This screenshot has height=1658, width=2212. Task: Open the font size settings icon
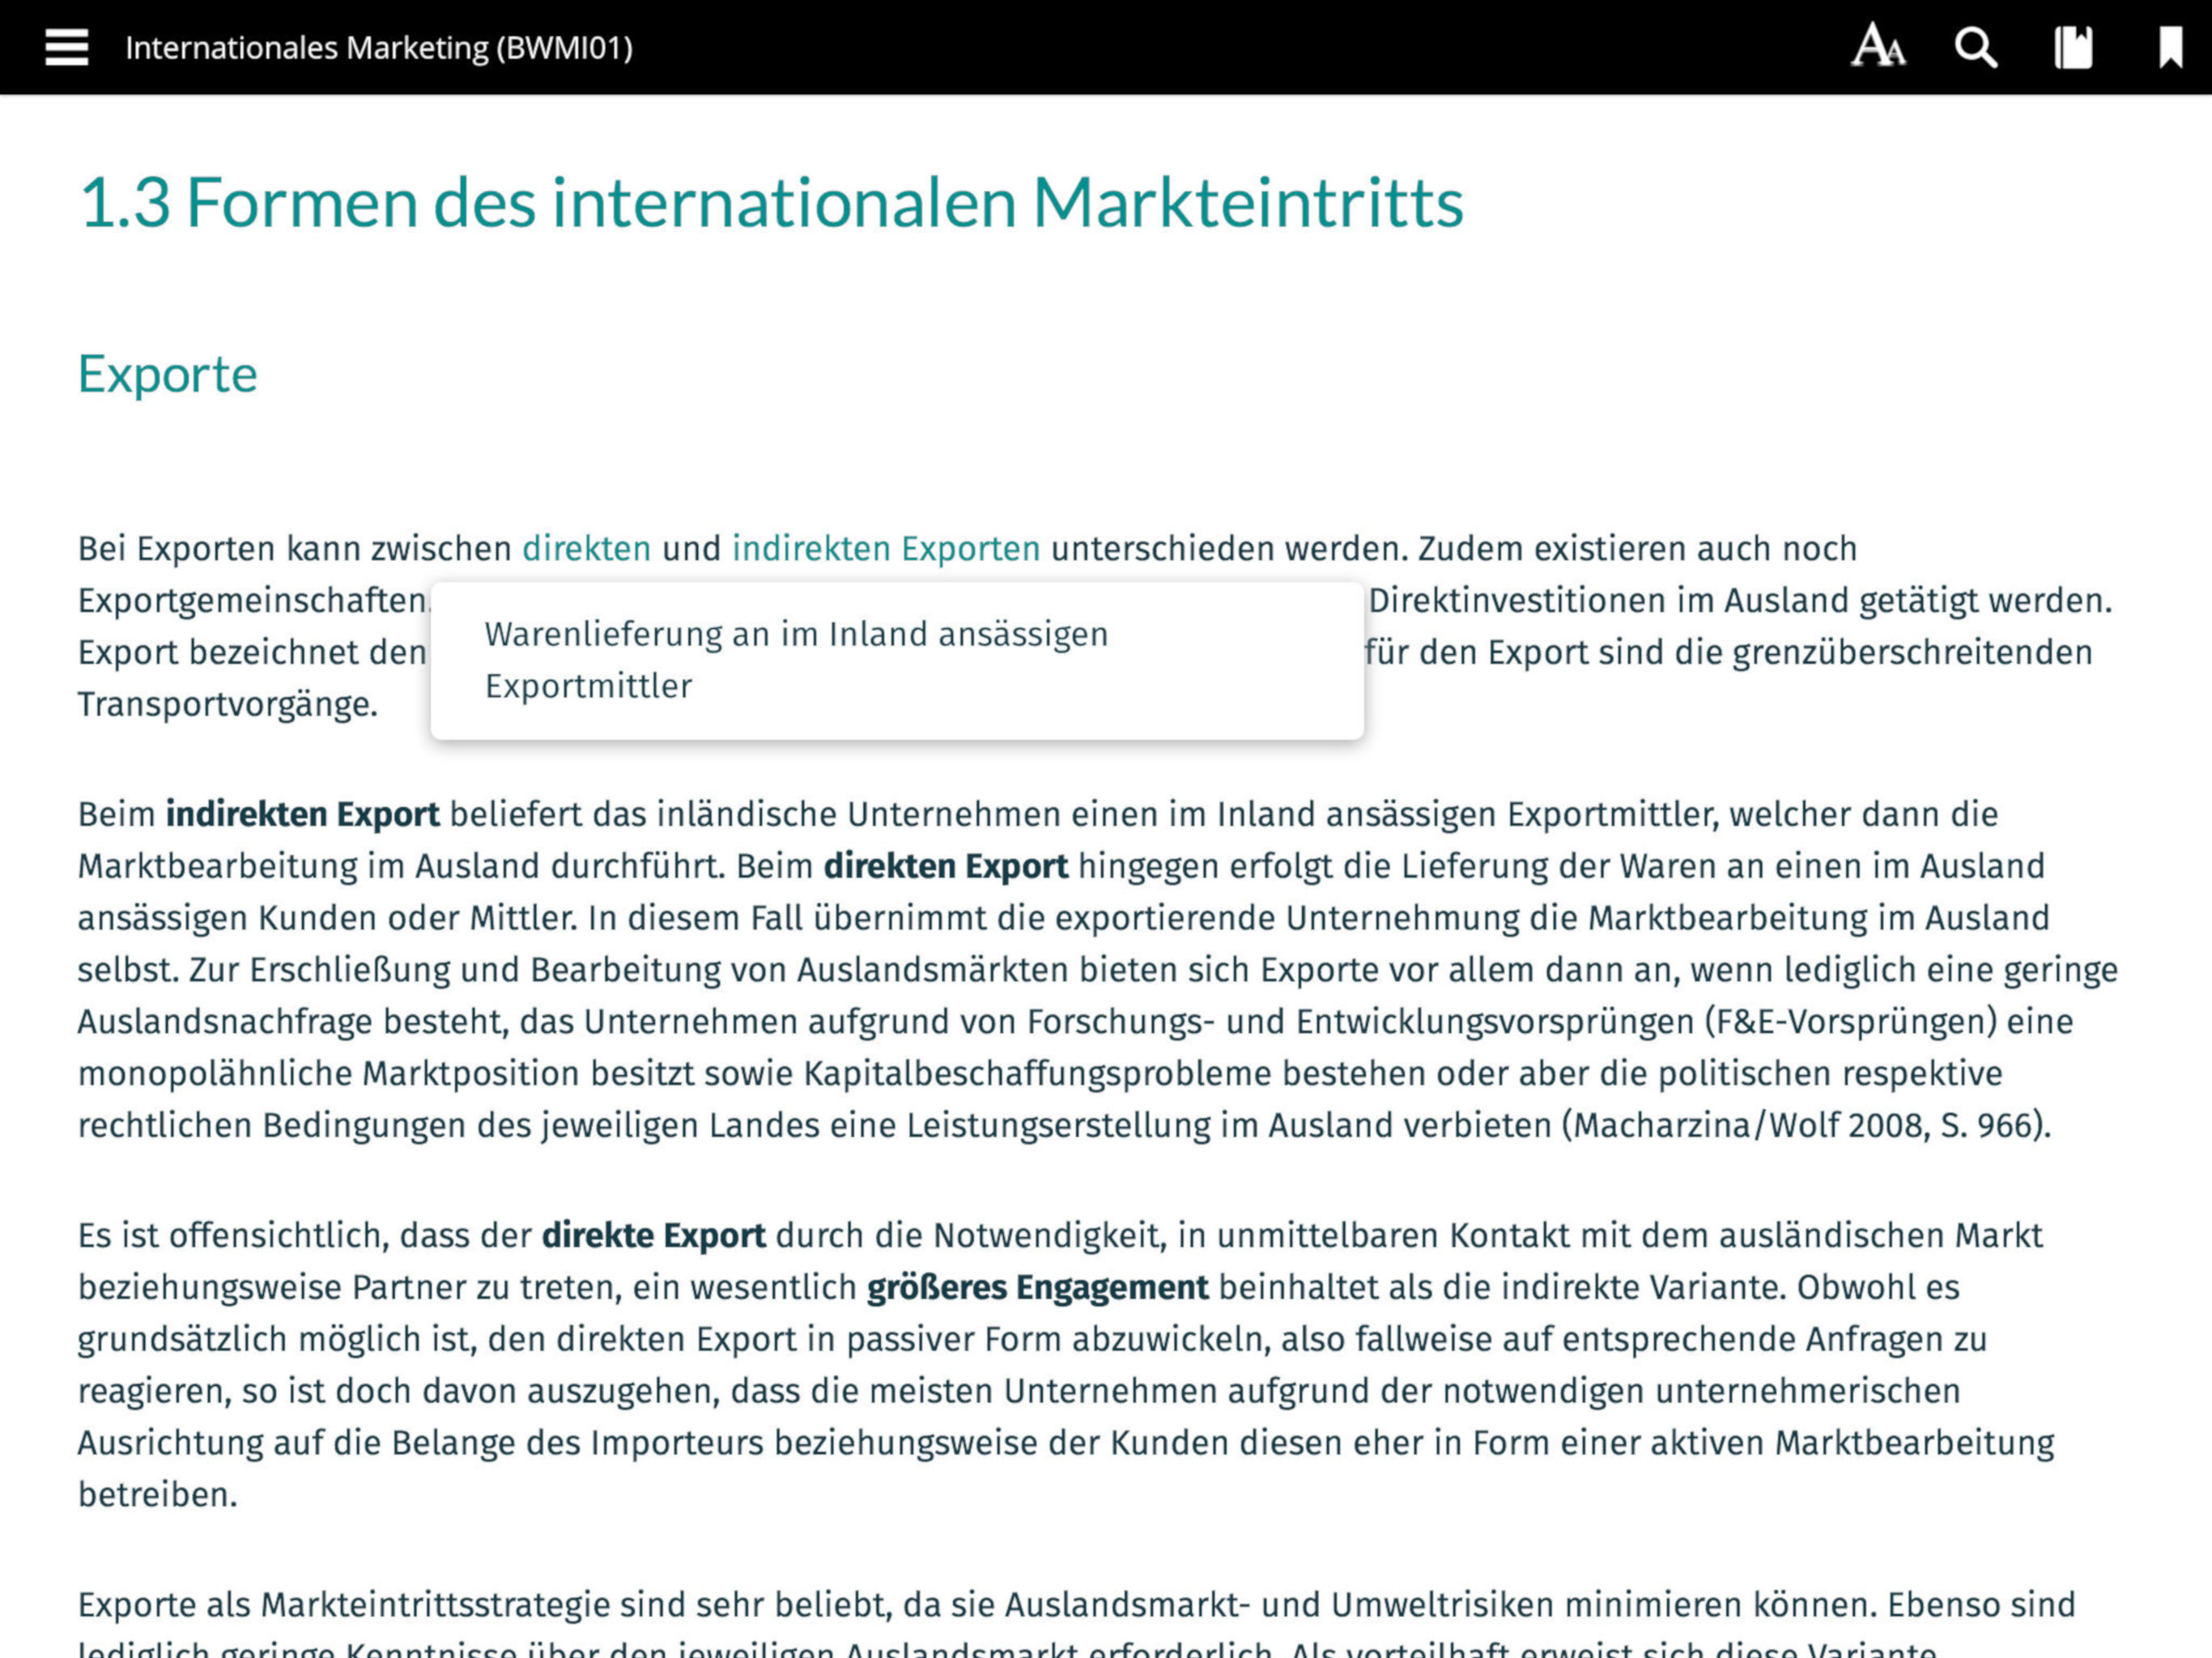[x=1877, y=47]
